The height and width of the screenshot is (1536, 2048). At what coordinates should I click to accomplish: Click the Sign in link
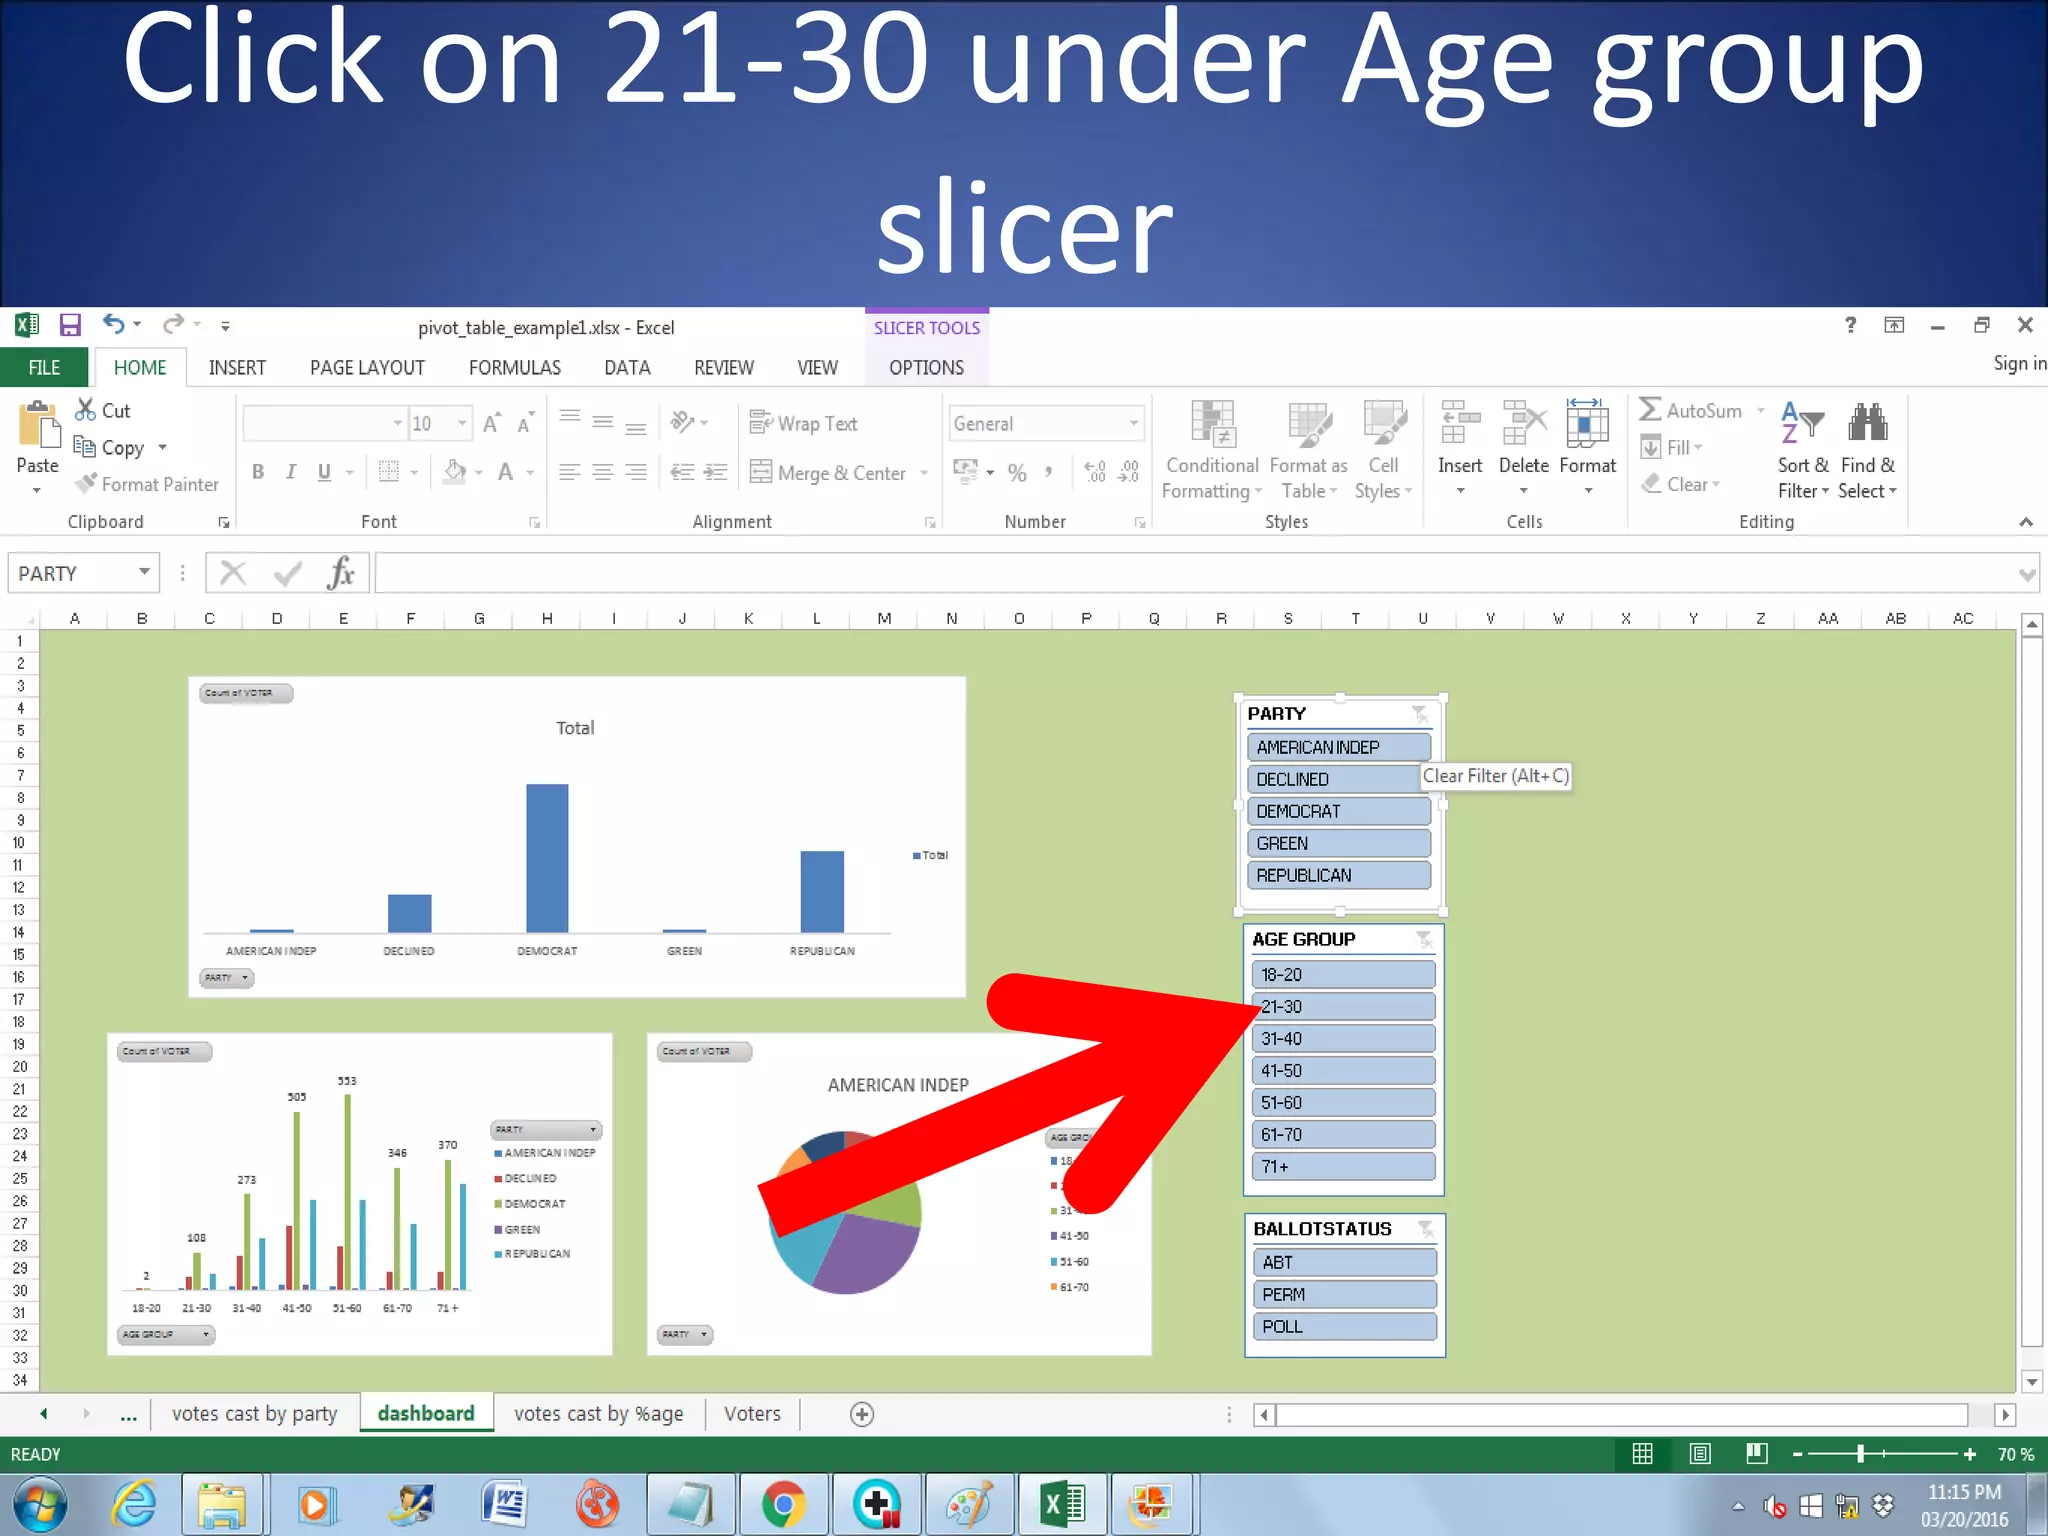pyautogui.click(x=2020, y=363)
